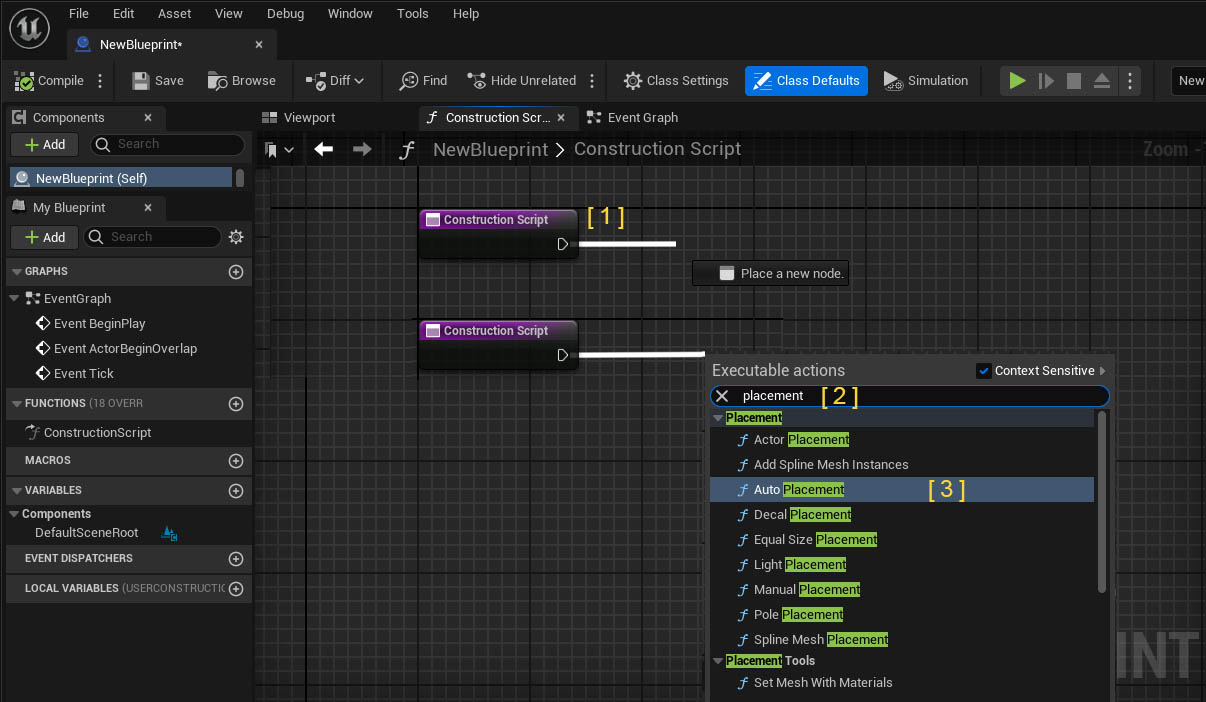
Task: Open play options three-dot menu
Action: (1130, 81)
